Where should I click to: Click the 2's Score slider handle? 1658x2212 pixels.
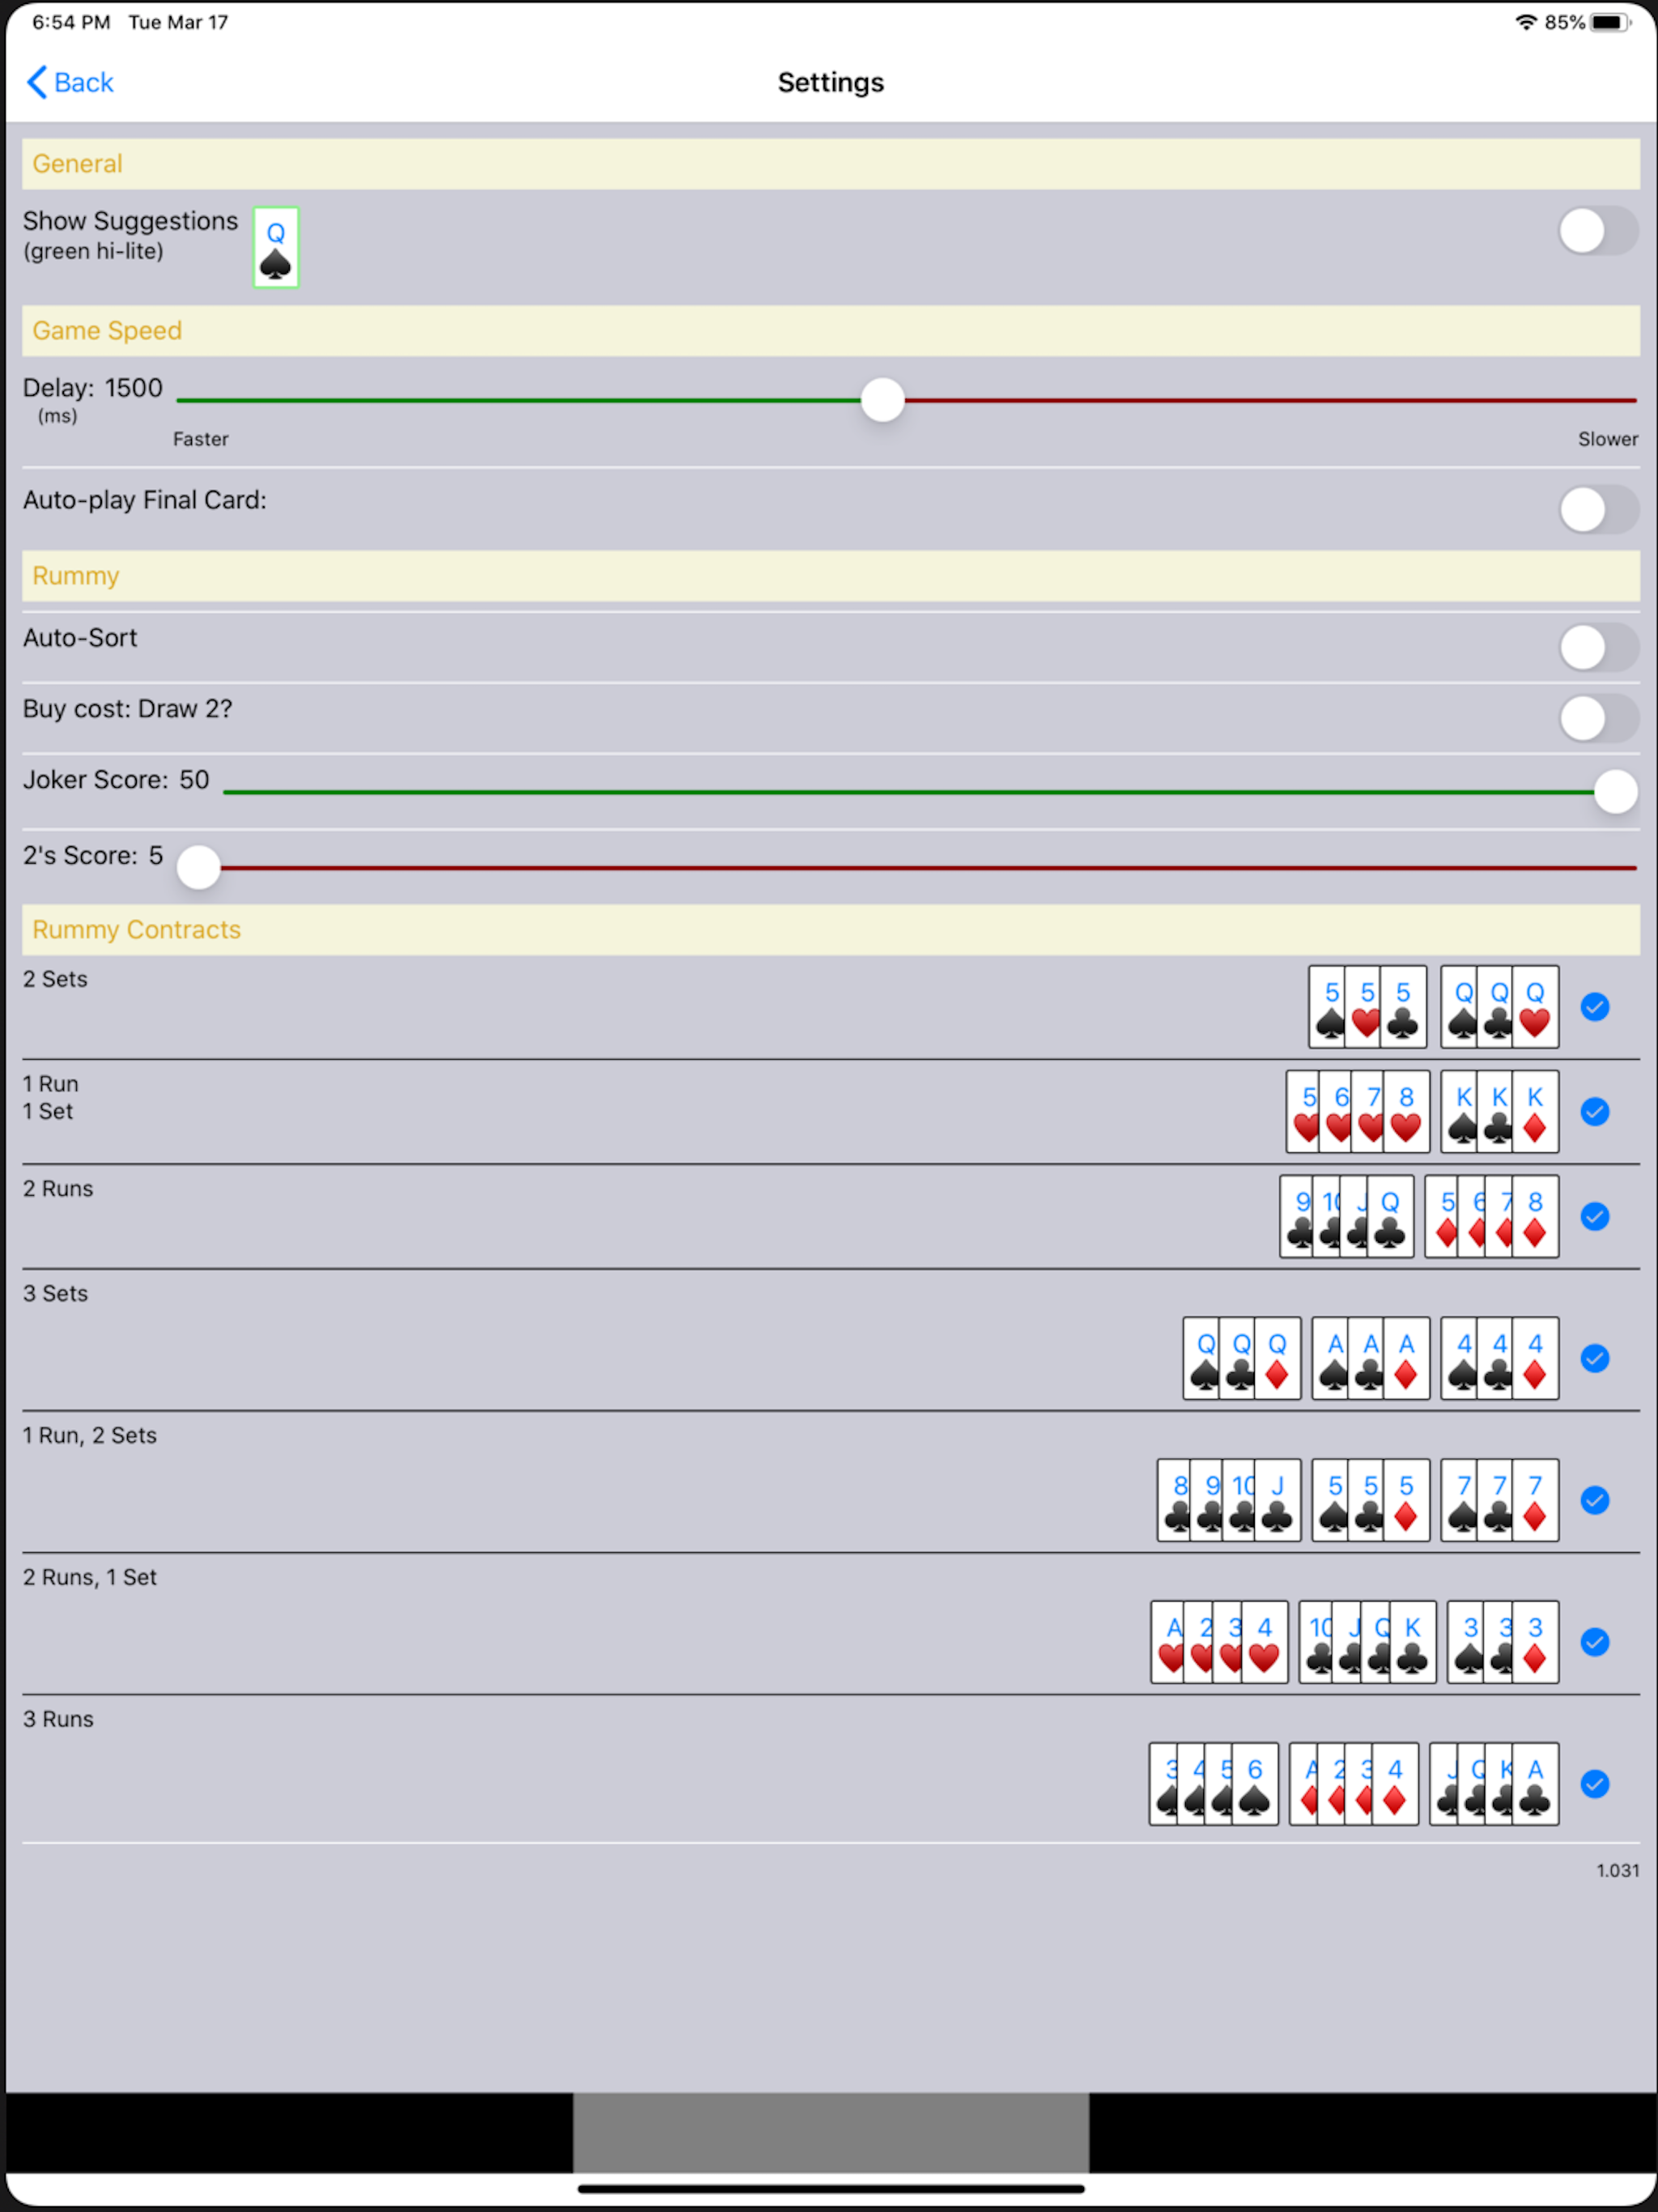[x=199, y=867]
